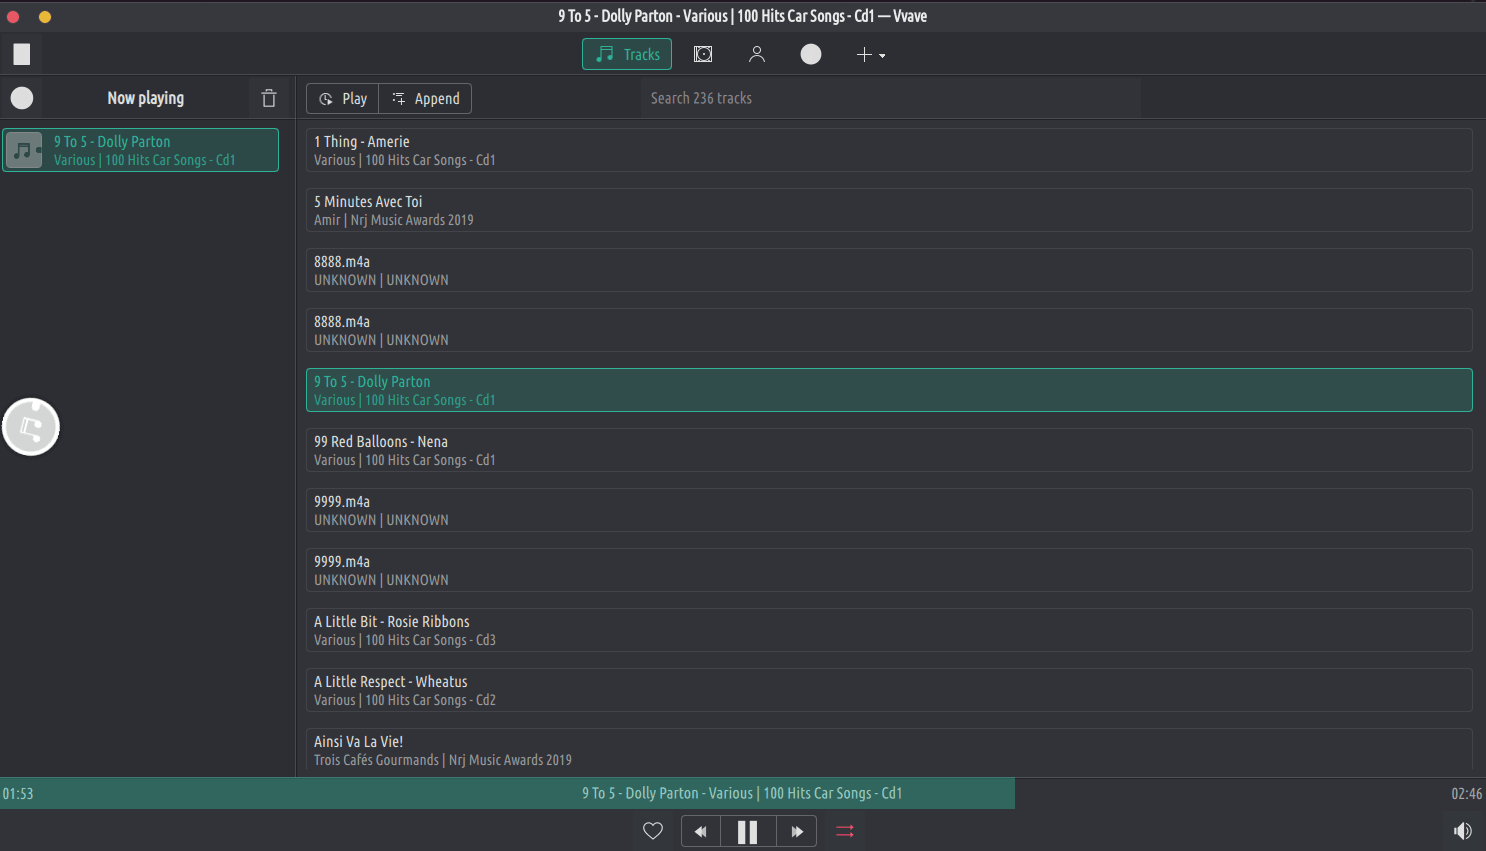Viewport: 1486px width, 851px height.
Task: Toggle the red playback order icon
Action: (x=845, y=831)
